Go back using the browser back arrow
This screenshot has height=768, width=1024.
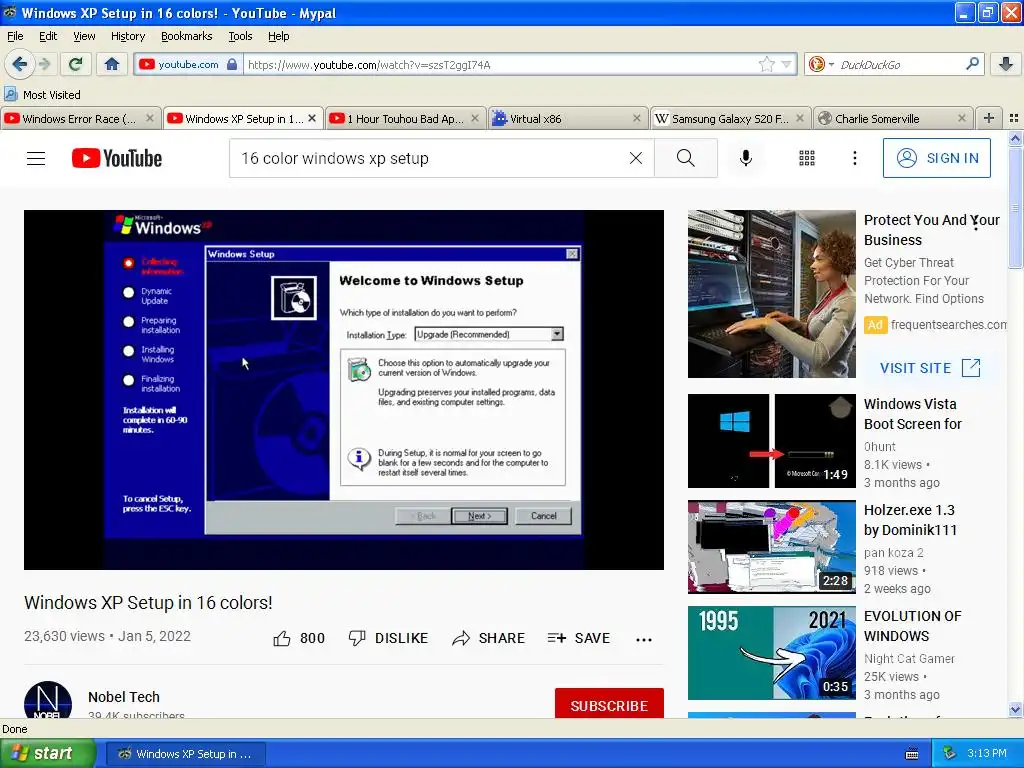click(19, 64)
